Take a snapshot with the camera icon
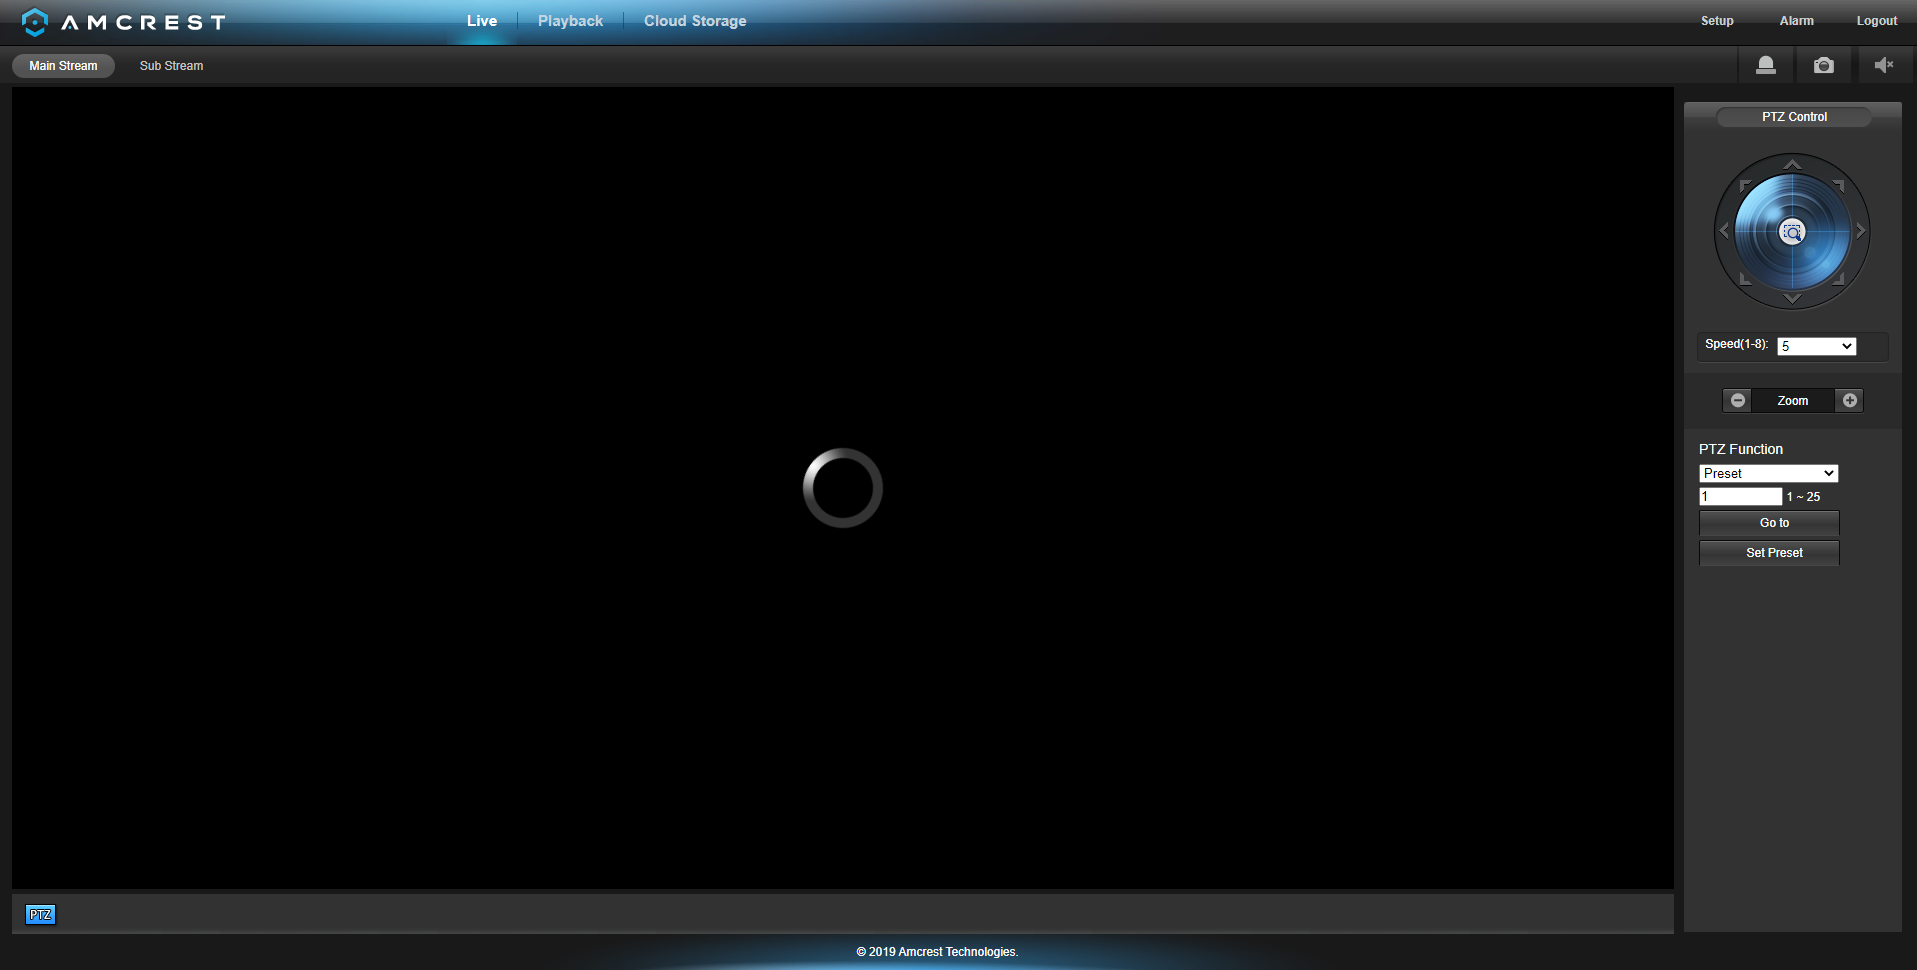Screen dimensions: 1917x970 pos(1824,65)
